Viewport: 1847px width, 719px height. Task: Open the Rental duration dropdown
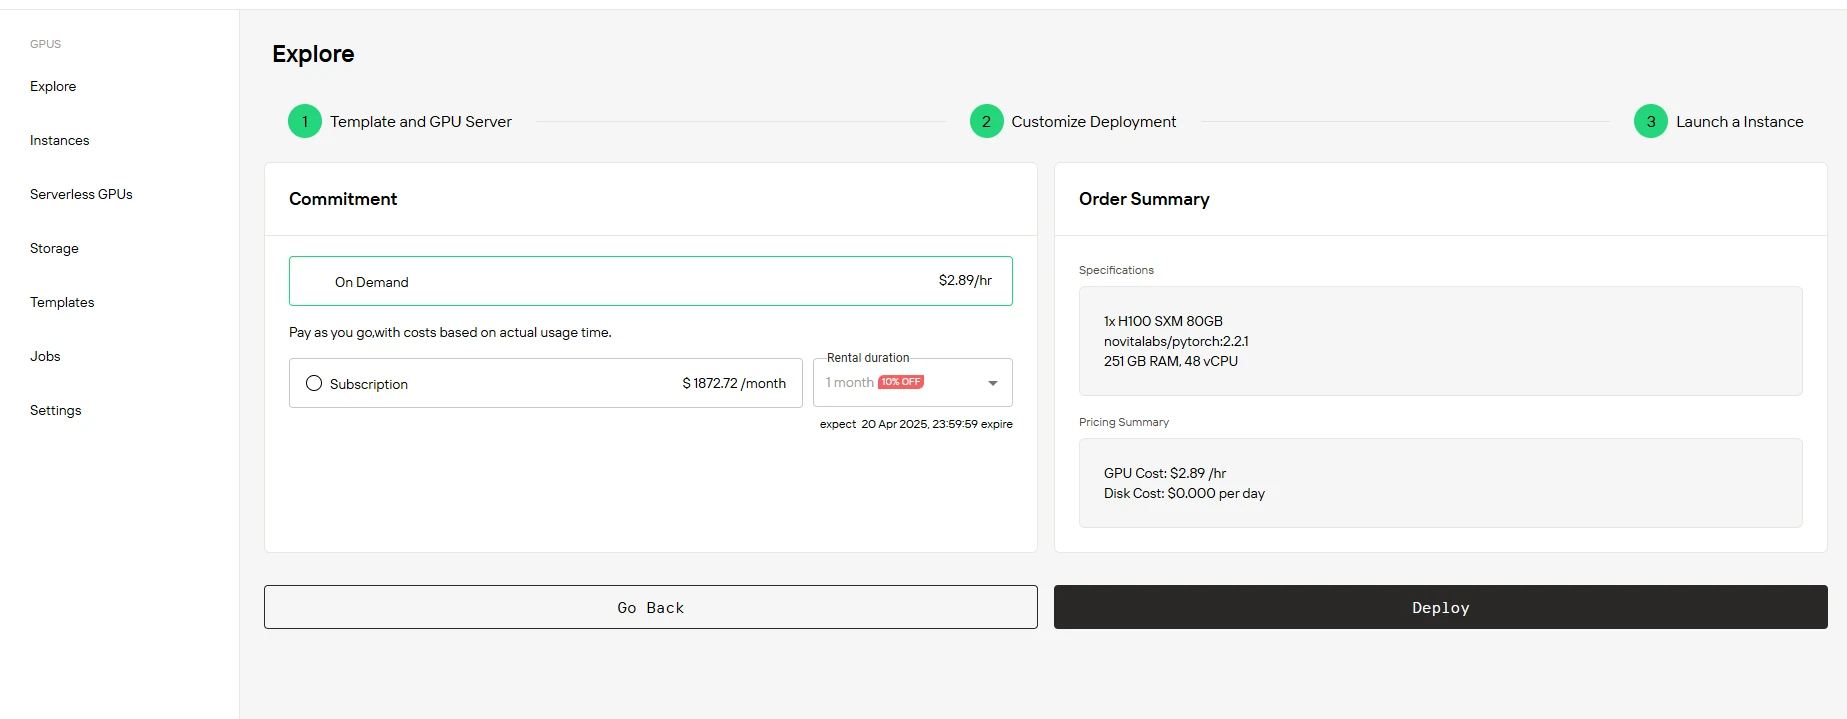point(913,382)
